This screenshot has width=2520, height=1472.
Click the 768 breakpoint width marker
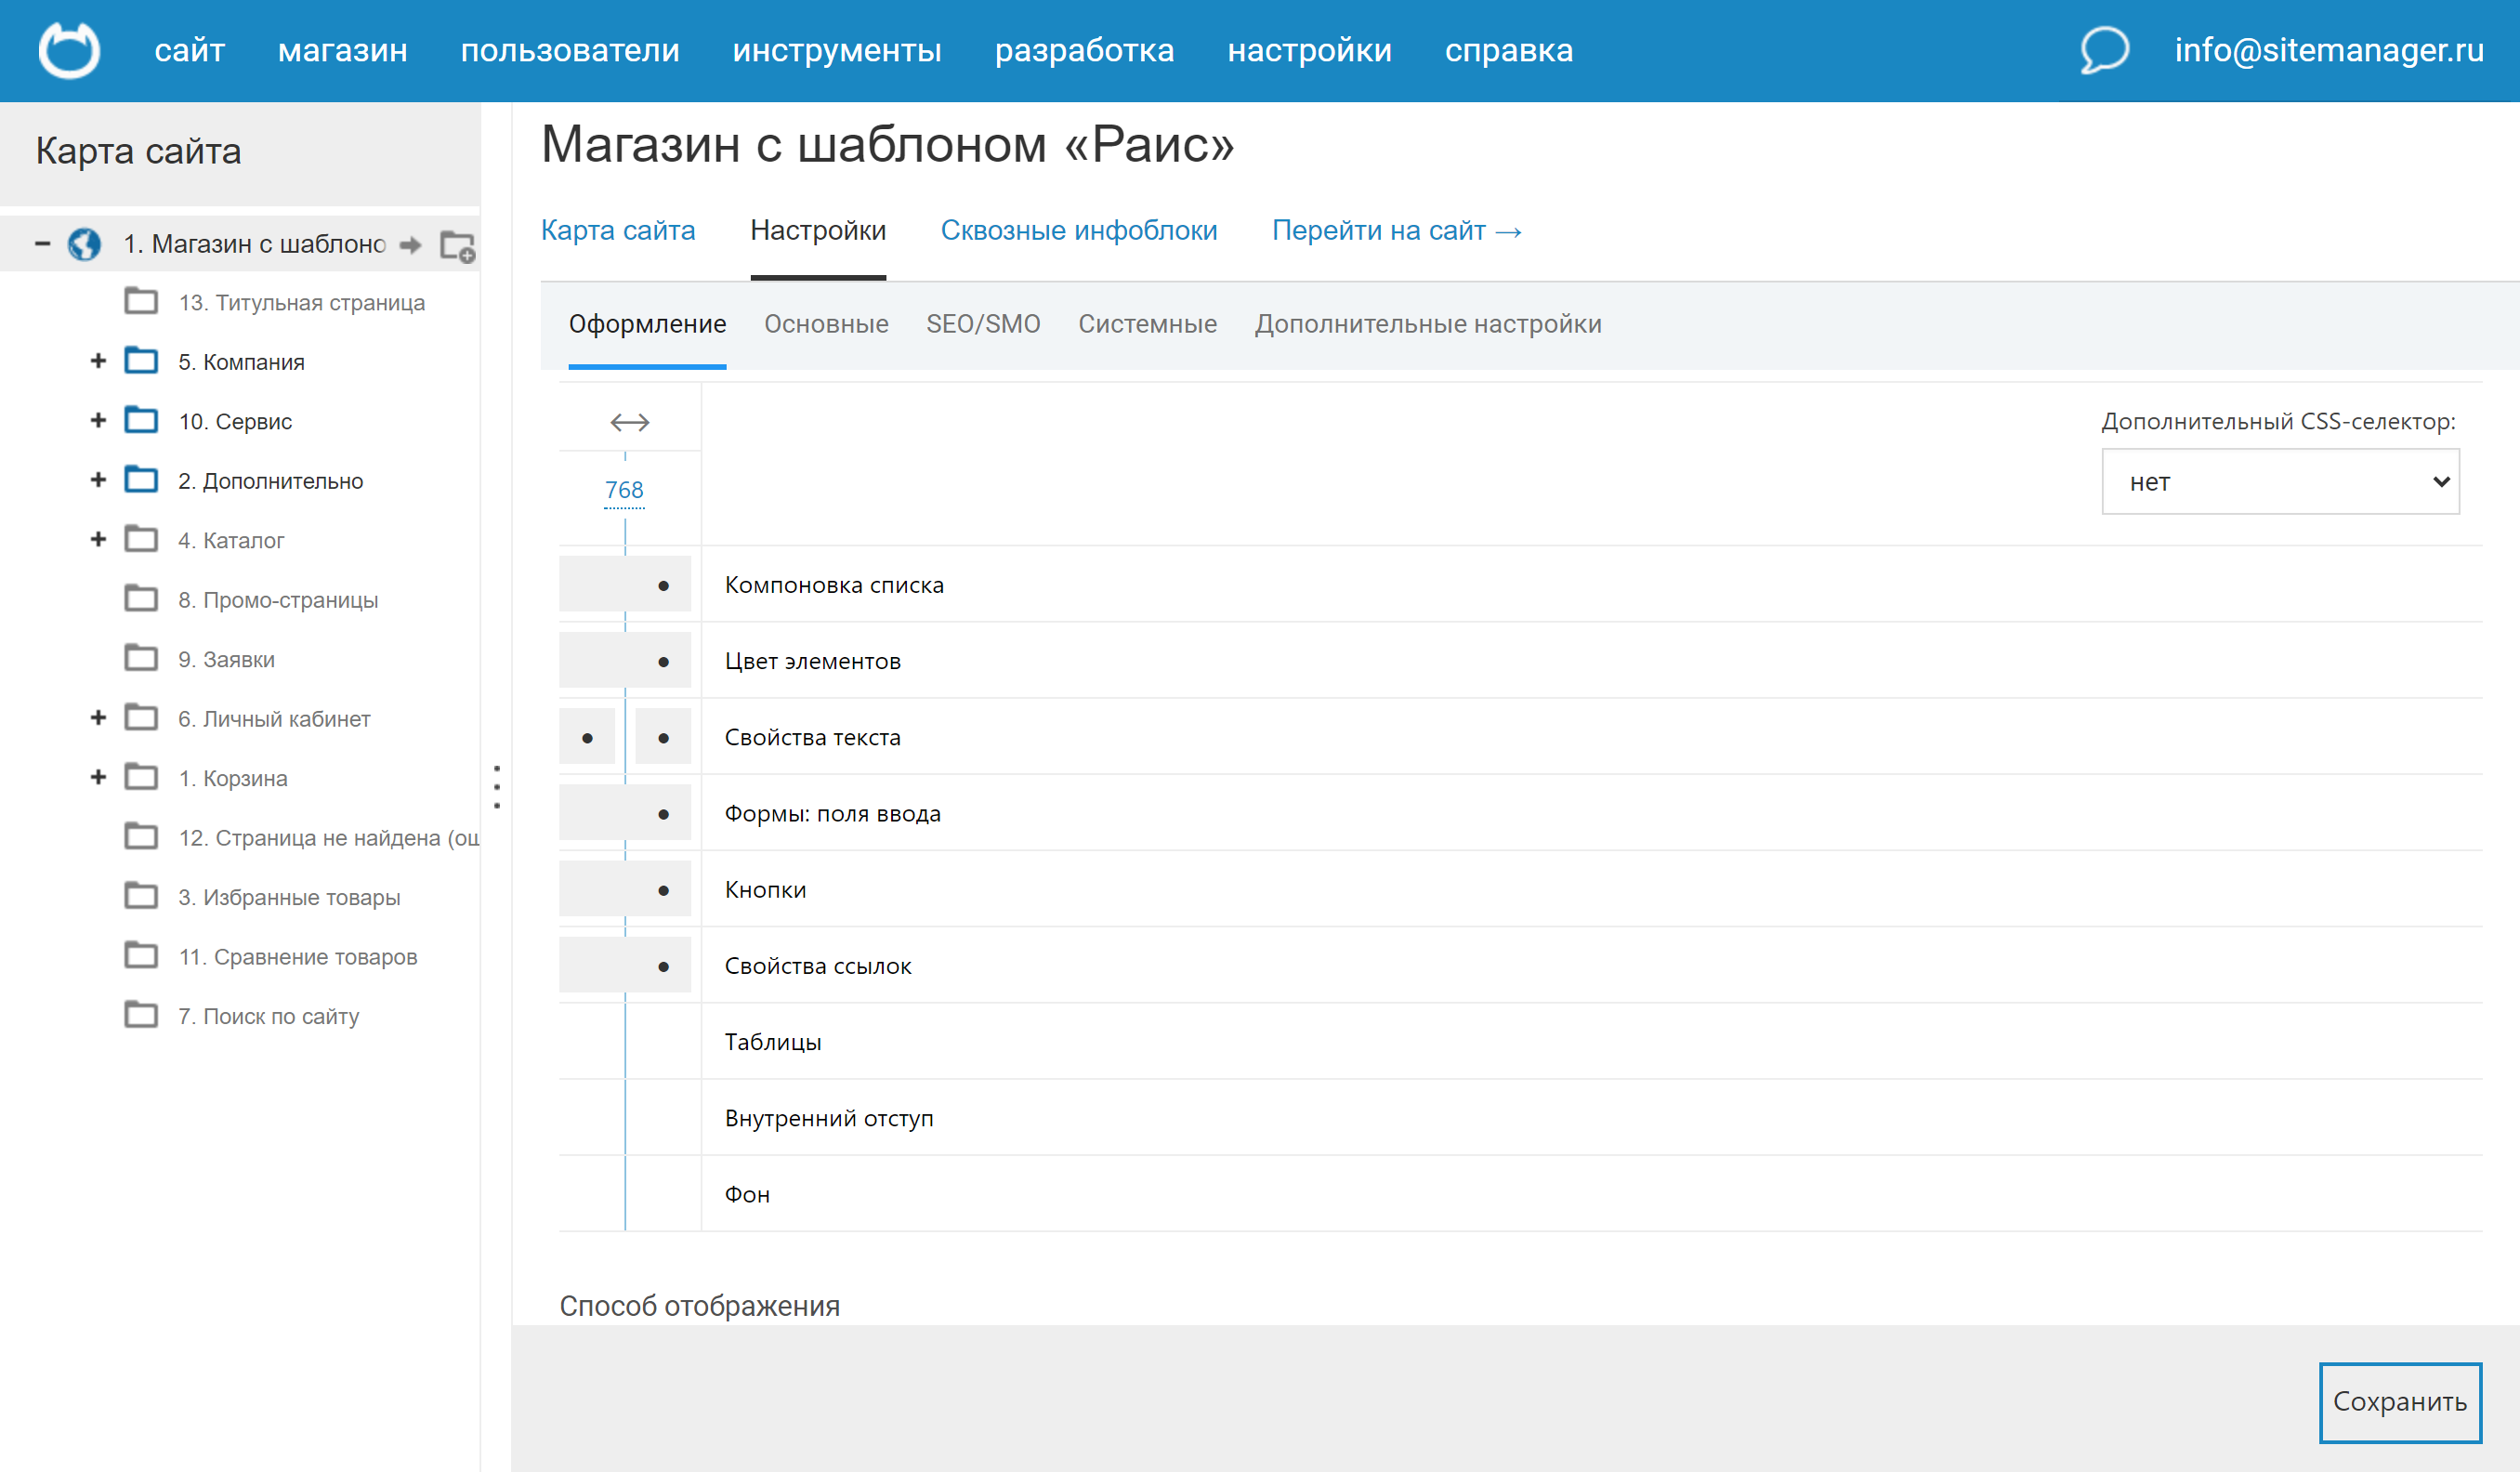tap(624, 490)
